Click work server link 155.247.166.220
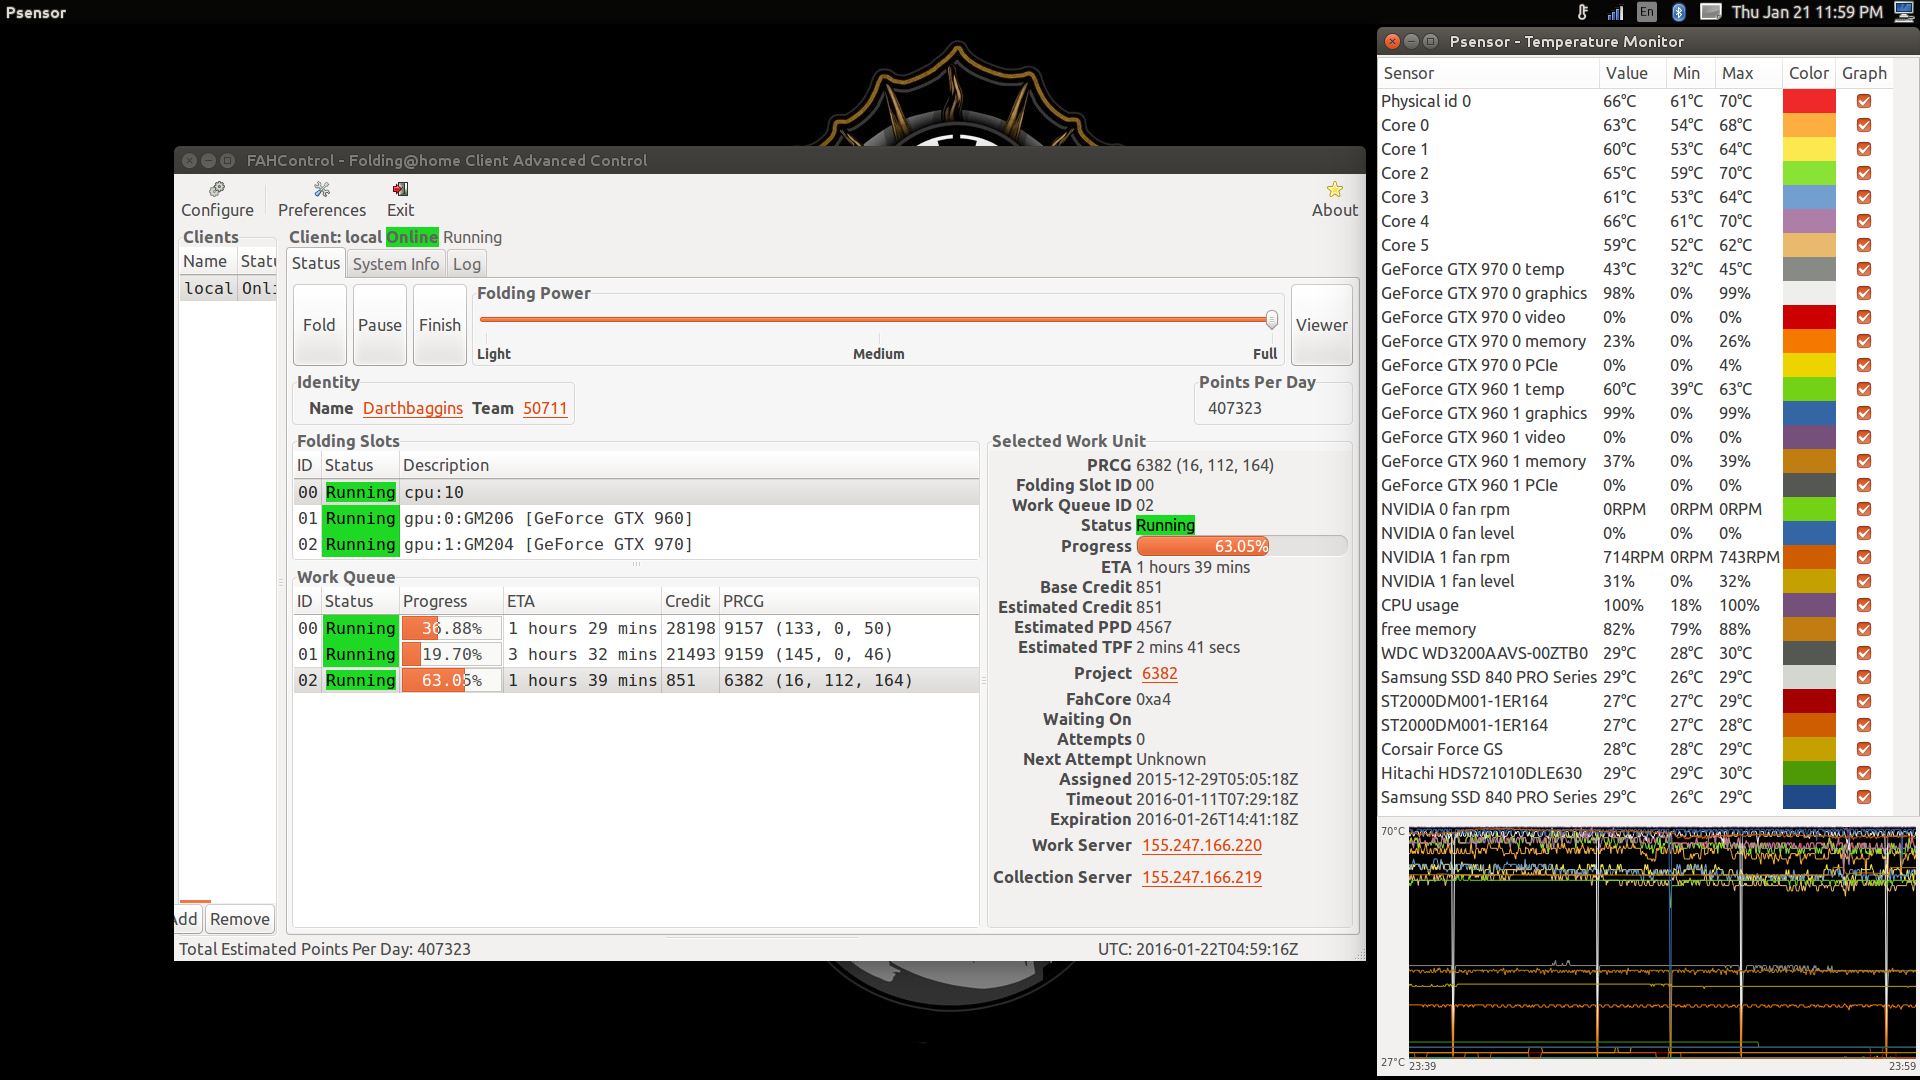 [1199, 845]
